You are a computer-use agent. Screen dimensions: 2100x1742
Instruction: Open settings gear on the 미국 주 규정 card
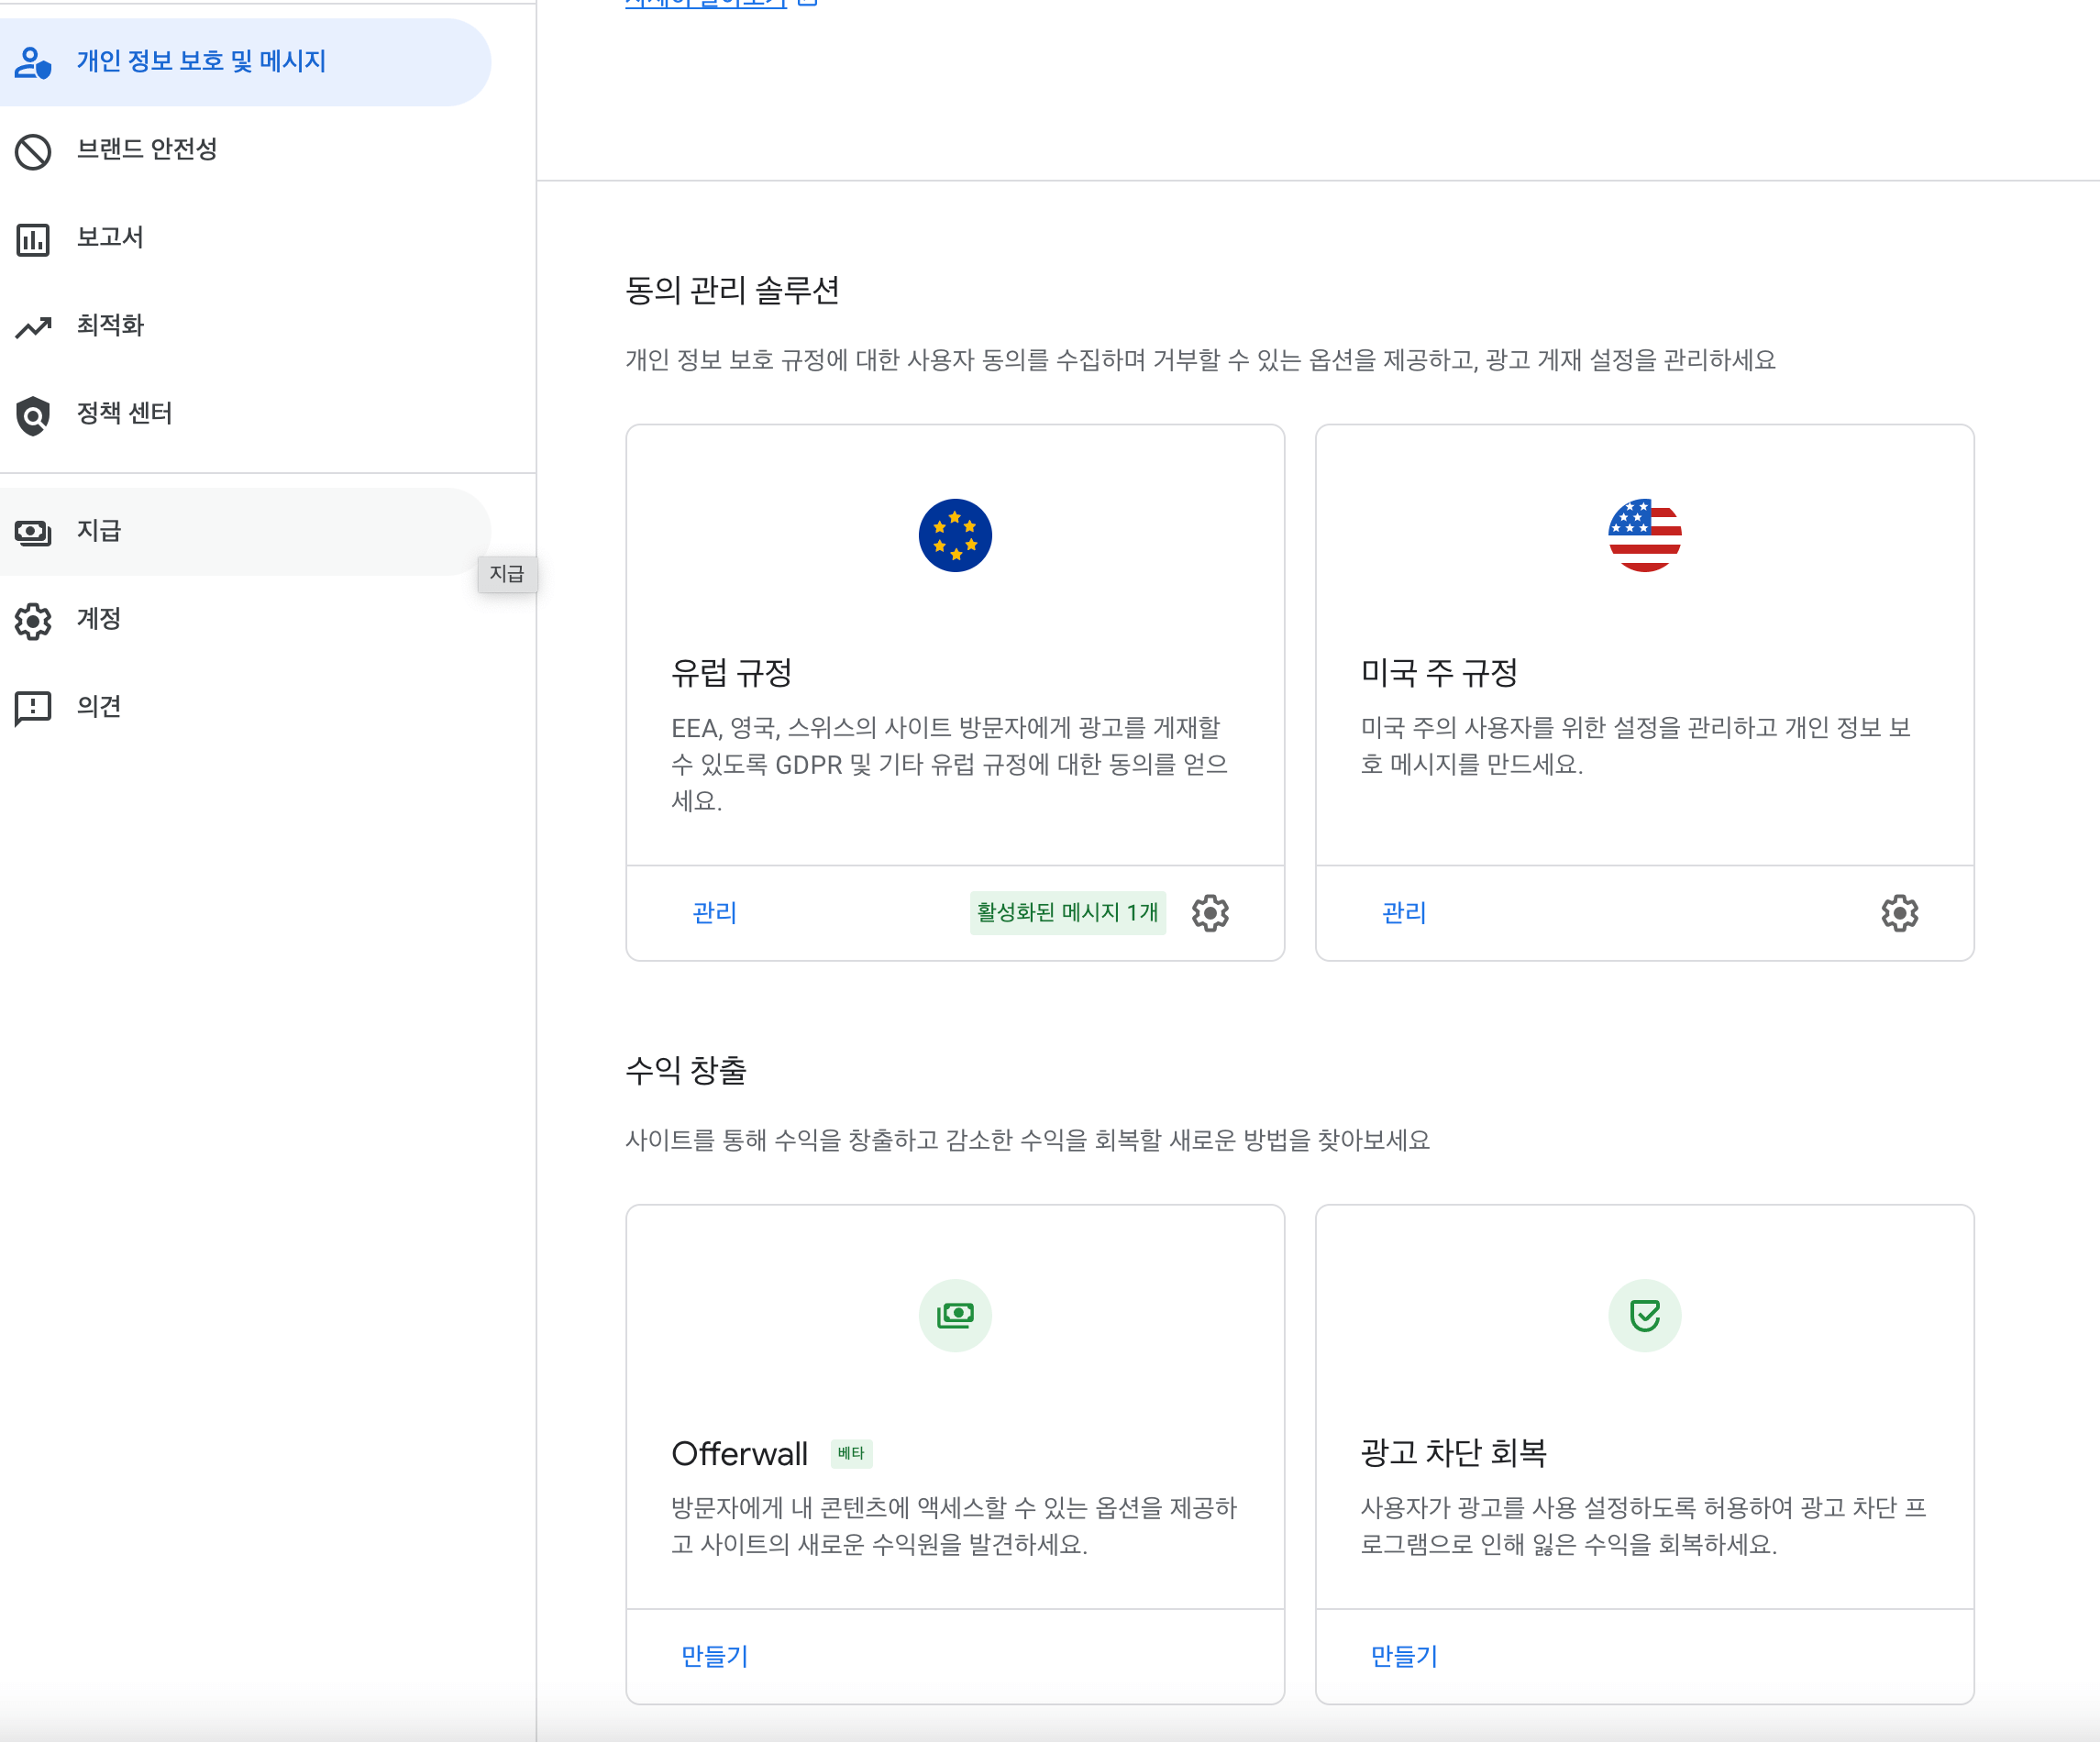click(x=1898, y=913)
